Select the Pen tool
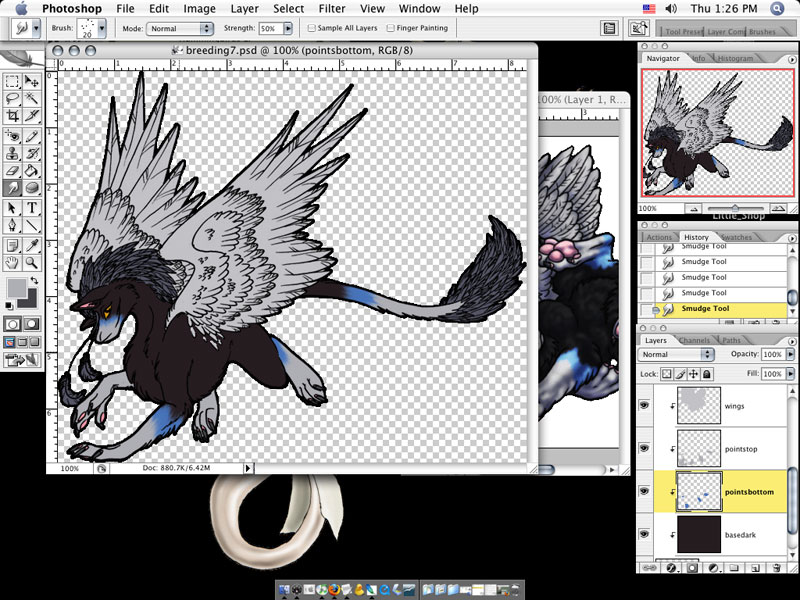Image resolution: width=800 pixels, height=600 pixels. (x=12, y=225)
